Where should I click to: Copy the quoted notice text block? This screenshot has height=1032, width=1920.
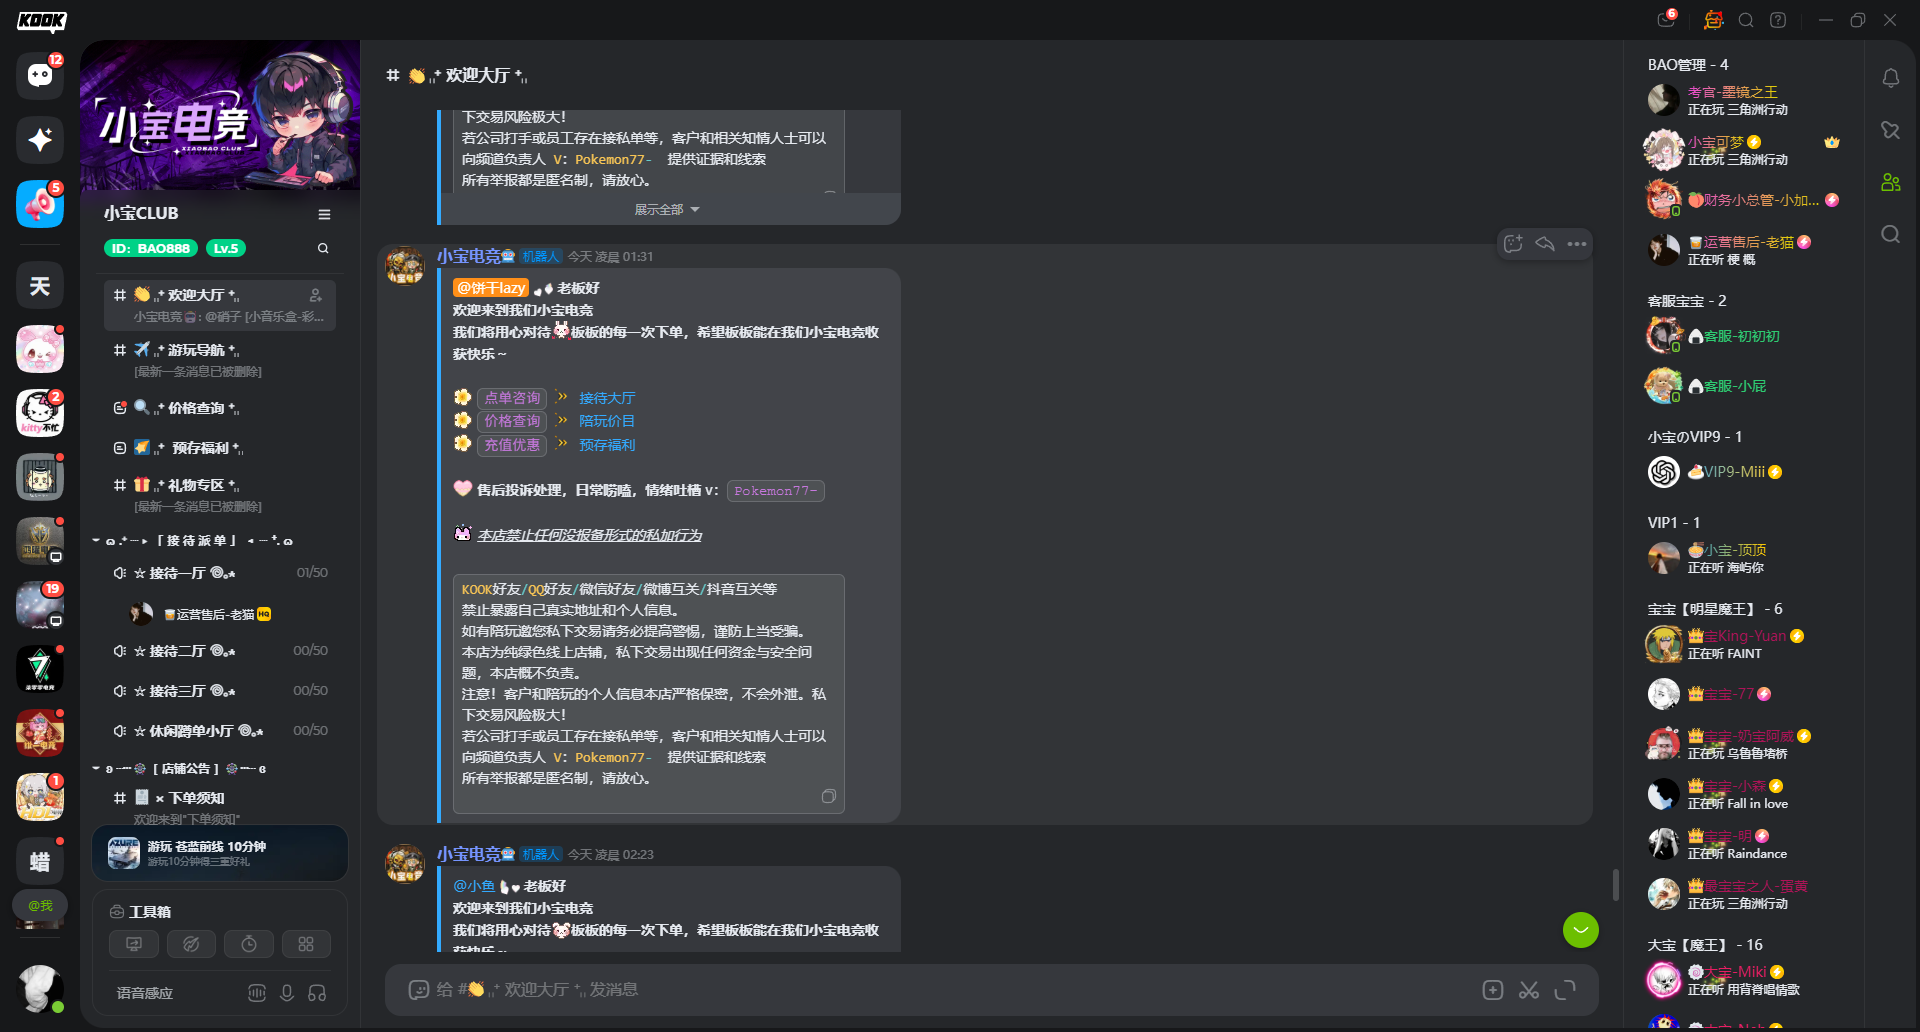[x=829, y=796]
